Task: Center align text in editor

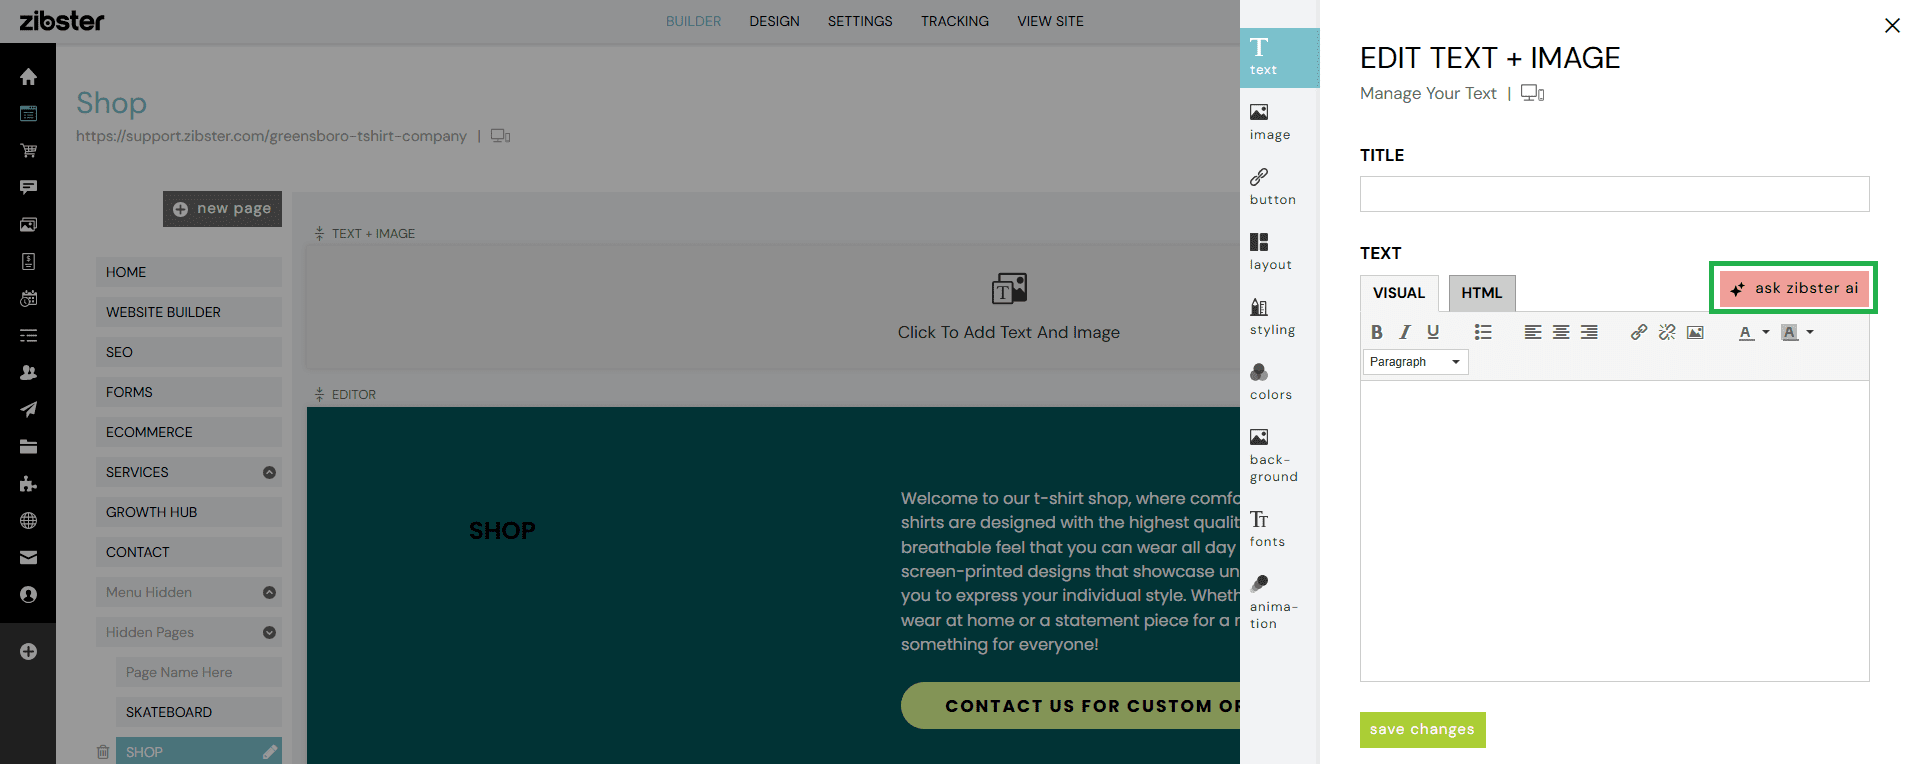Action: [x=1561, y=332]
